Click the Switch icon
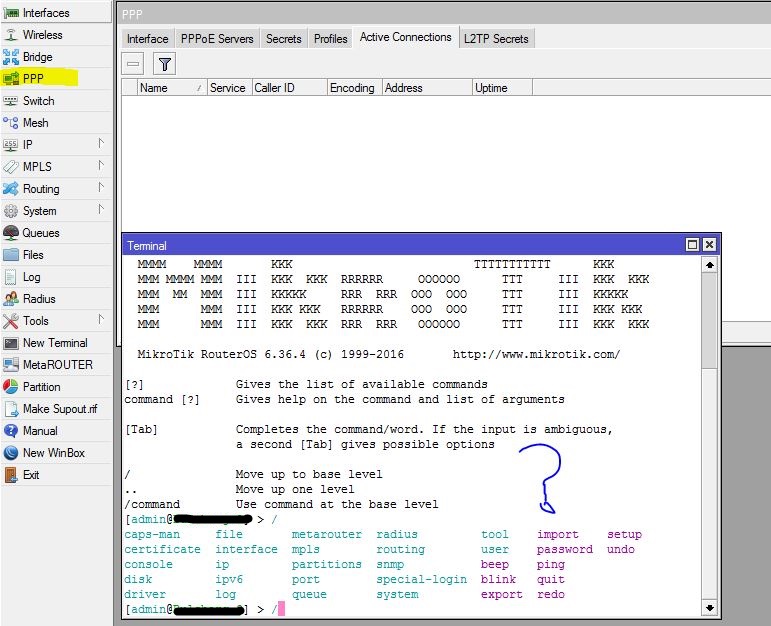The width and height of the screenshot is (771, 626). pos(11,101)
